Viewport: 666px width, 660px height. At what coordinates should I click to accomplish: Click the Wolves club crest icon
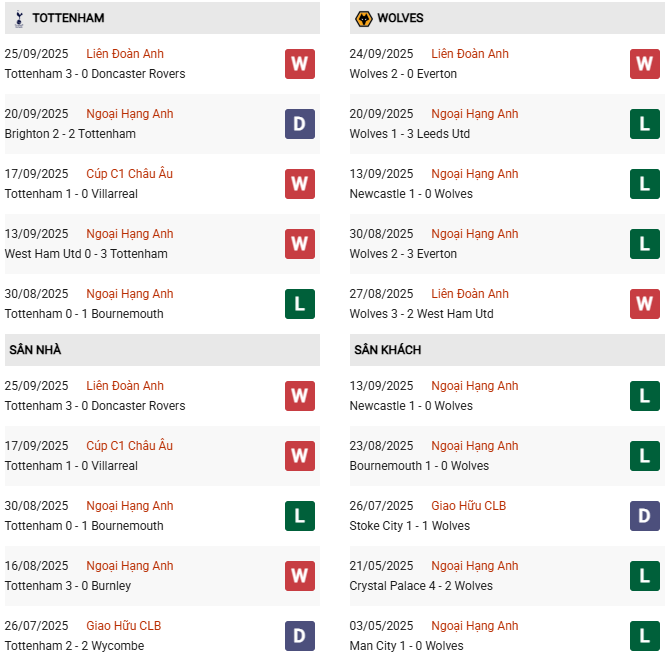(364, 18)
